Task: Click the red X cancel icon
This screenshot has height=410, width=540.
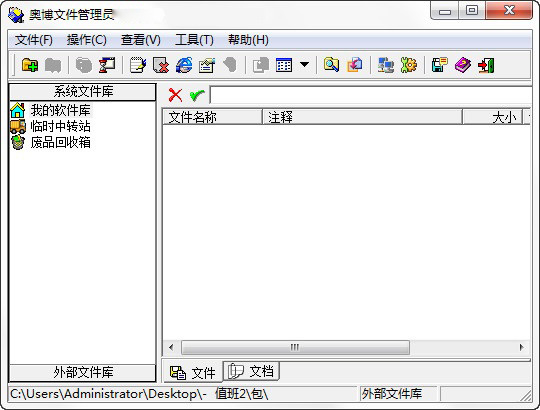Action: (x=175, y=95)
